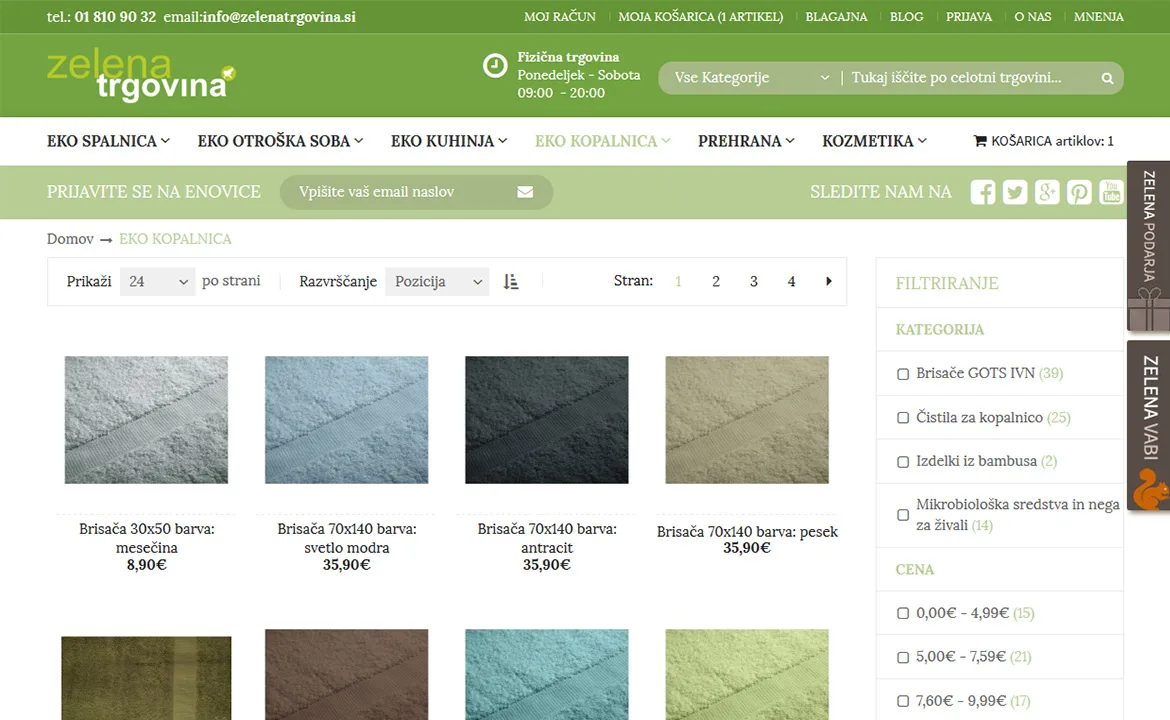The image size is (1170, 720).
Task: Open MOJA KOŠARICA (1 ARTIKEL)
Action: click(701, 16)
